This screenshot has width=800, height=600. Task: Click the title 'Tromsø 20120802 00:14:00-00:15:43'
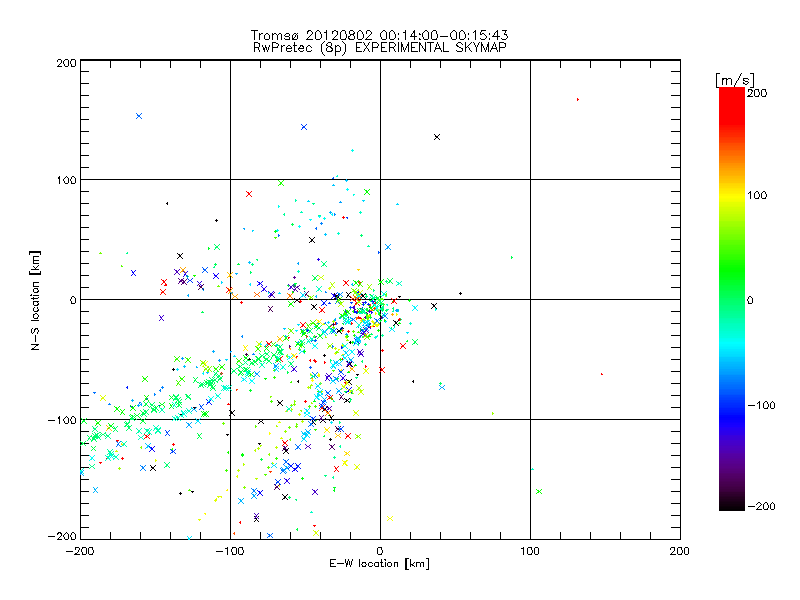379,35
